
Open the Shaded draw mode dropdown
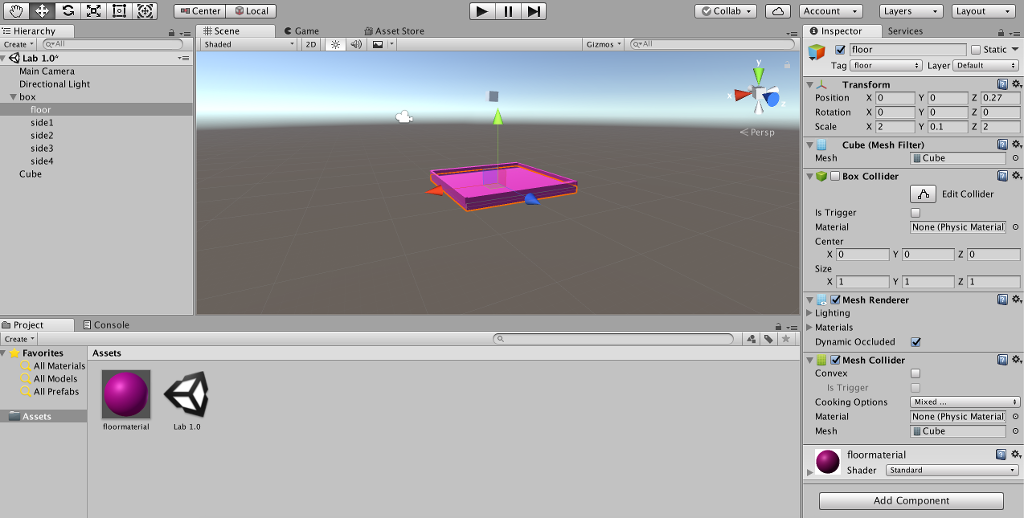tap(248, 44)
